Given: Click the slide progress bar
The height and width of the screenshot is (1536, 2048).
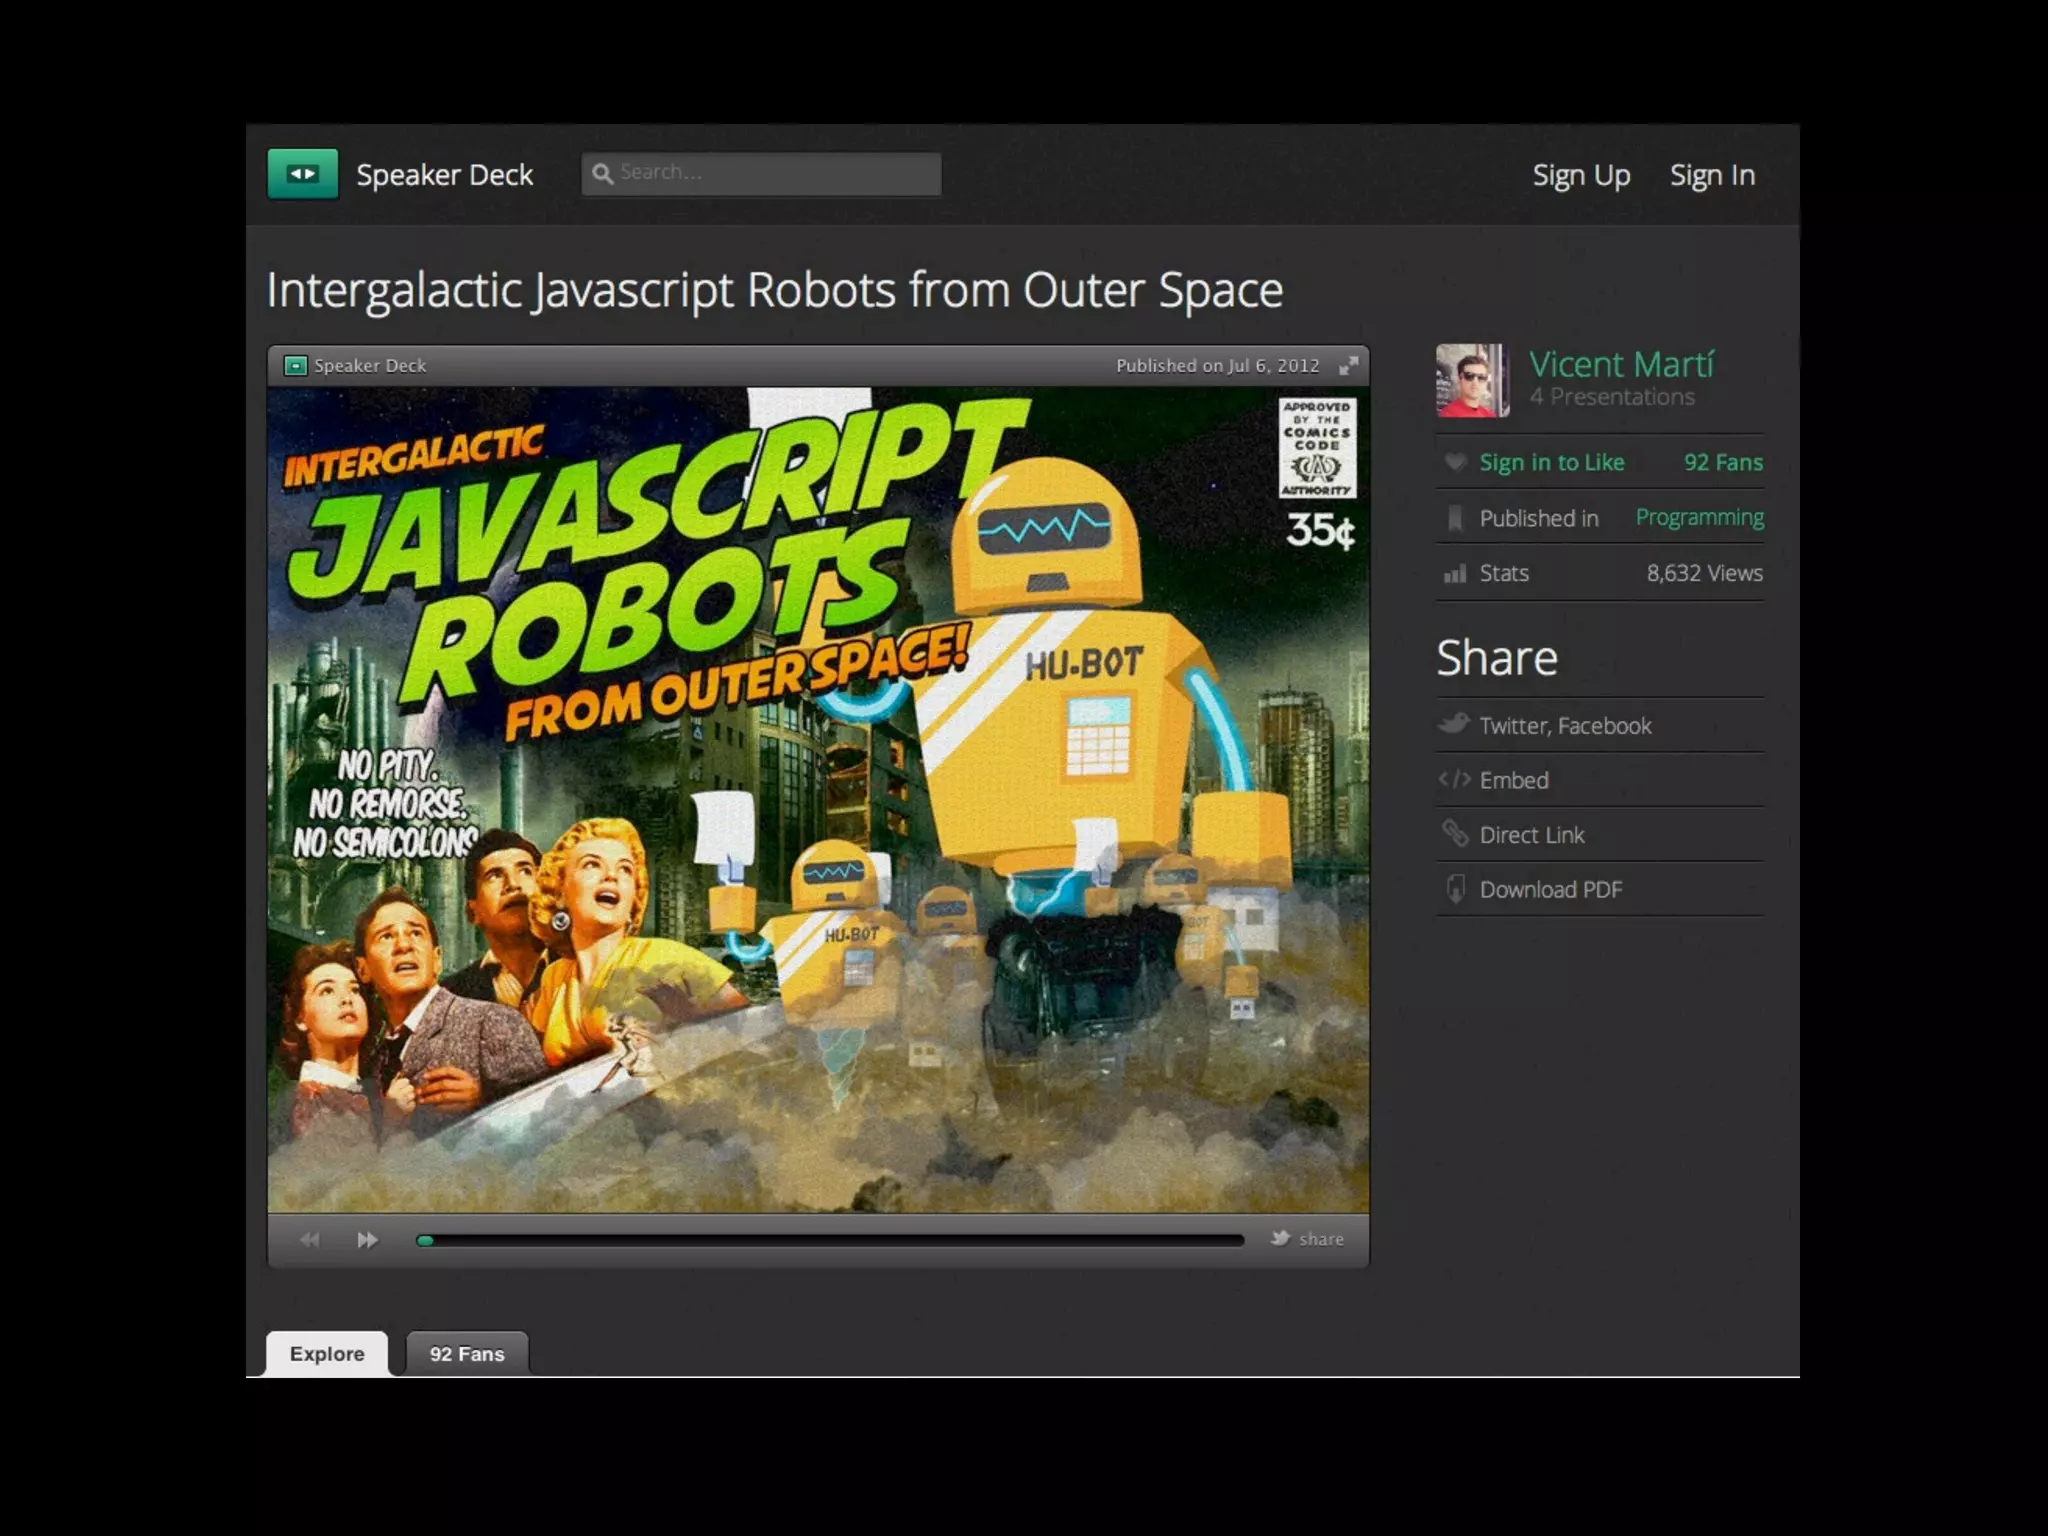Looking at the screenshot, I should click(830, 1240).
